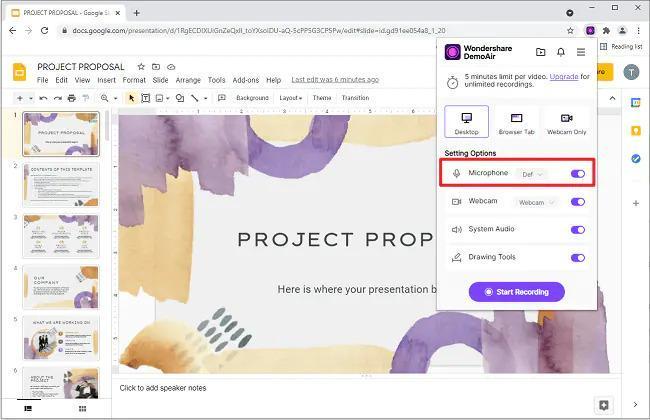Screen dimensions: 650x420
Task: Click the DemoAir extension icon in toolbar
Action: click(590, 30)
